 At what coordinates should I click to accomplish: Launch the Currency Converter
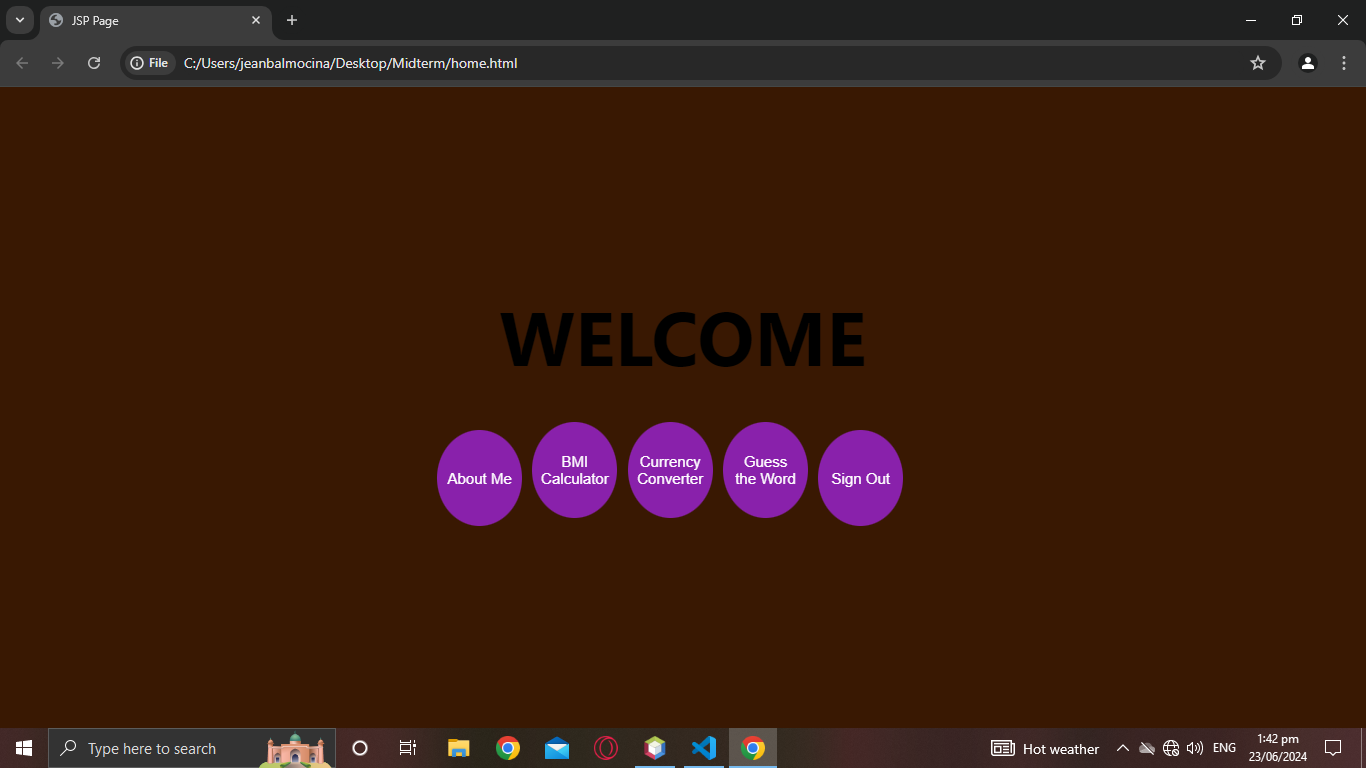(x=670, y=470)
